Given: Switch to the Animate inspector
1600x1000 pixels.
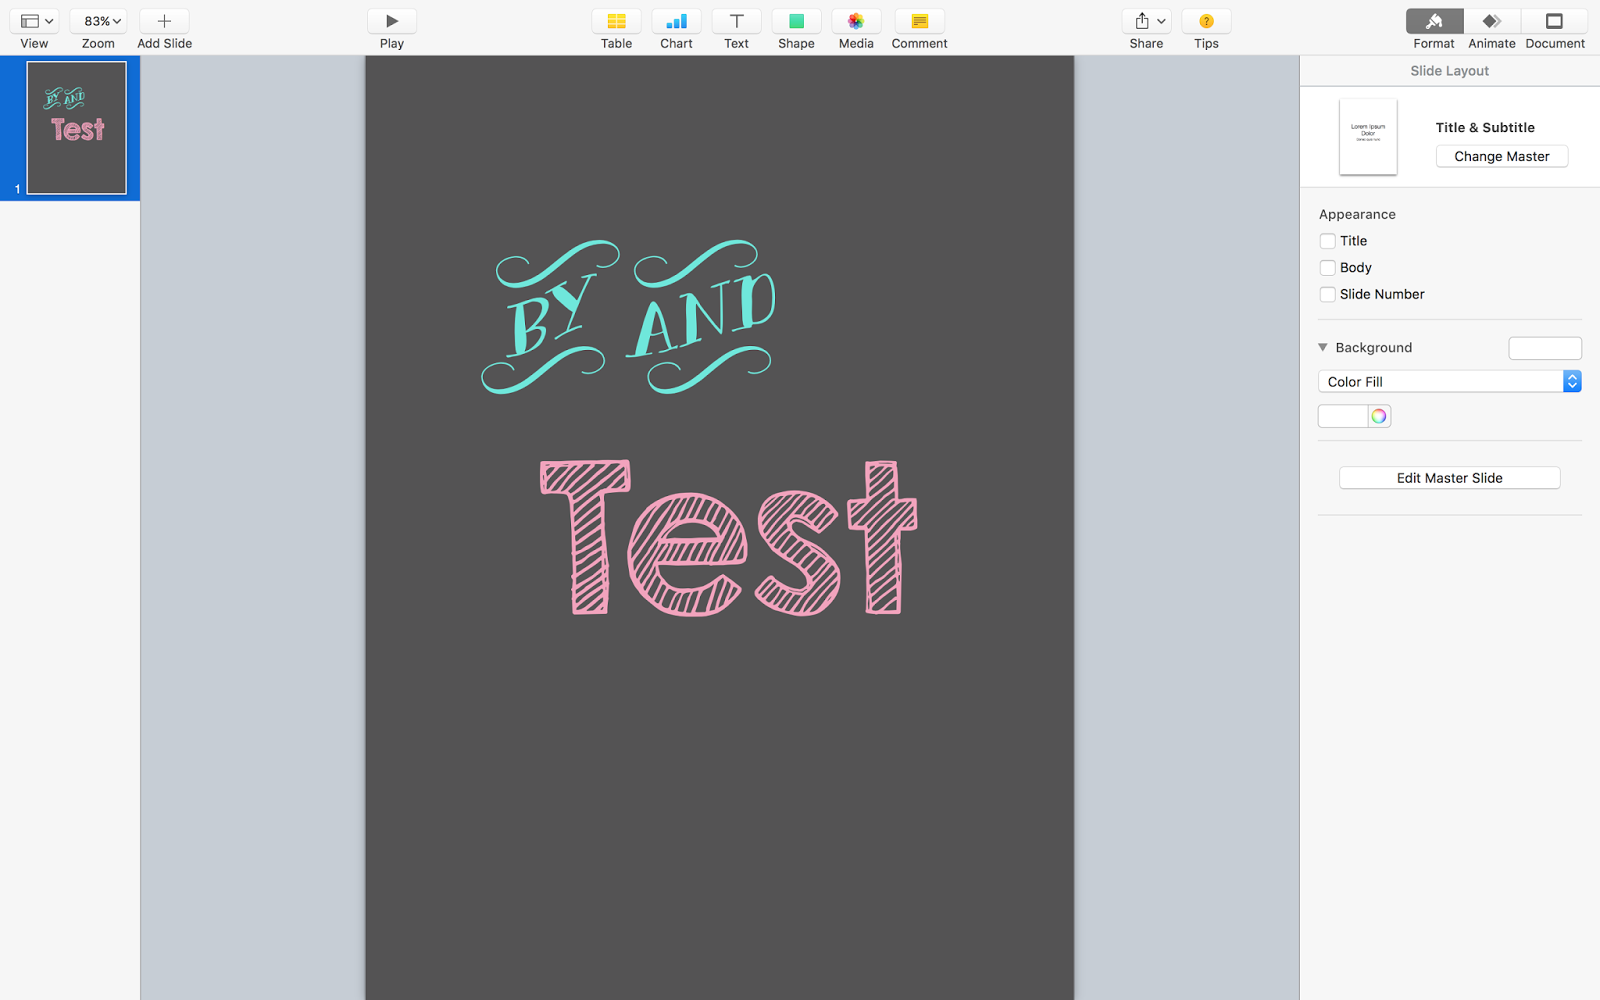Looking at the screenshot, I should 1491,27.
